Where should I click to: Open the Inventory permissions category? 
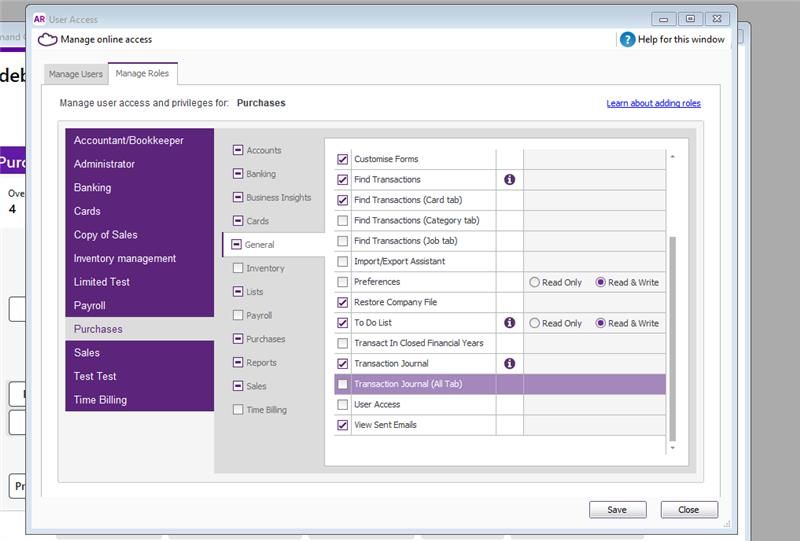(265, 268)
